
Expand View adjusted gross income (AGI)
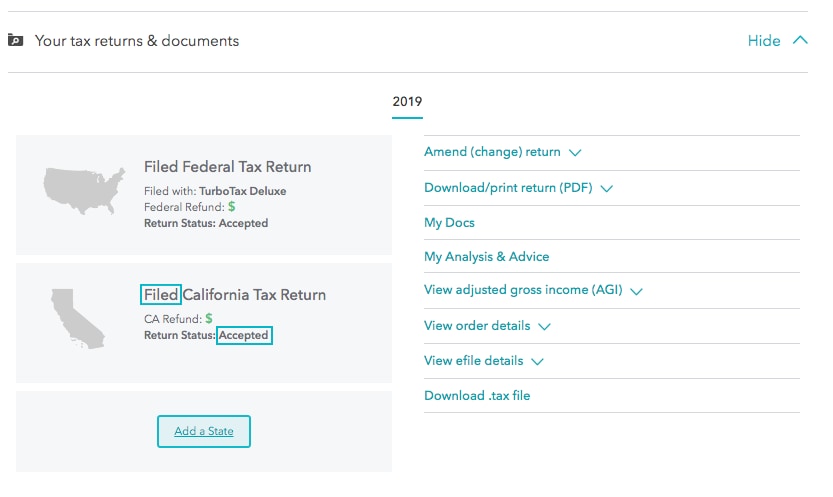636,291
